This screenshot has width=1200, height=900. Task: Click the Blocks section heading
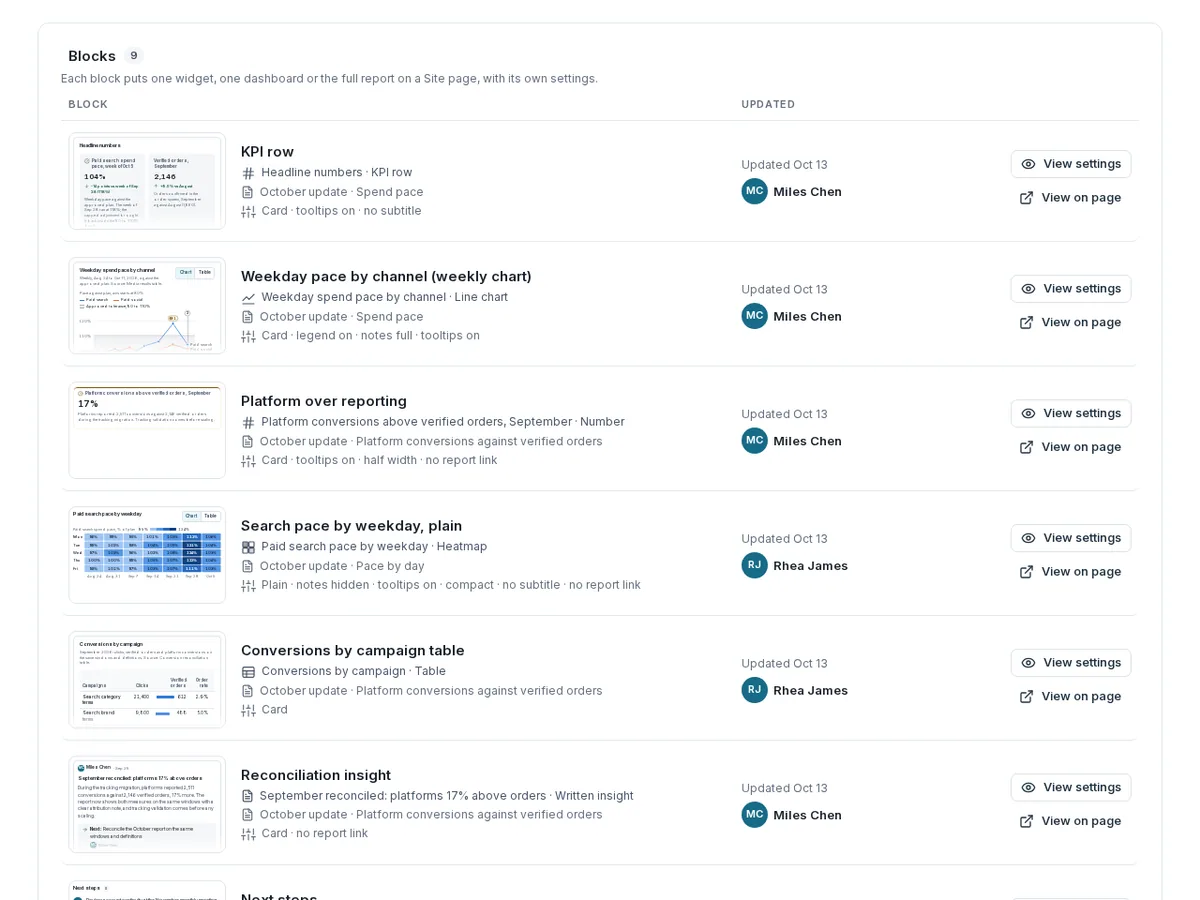pos(92,56)
